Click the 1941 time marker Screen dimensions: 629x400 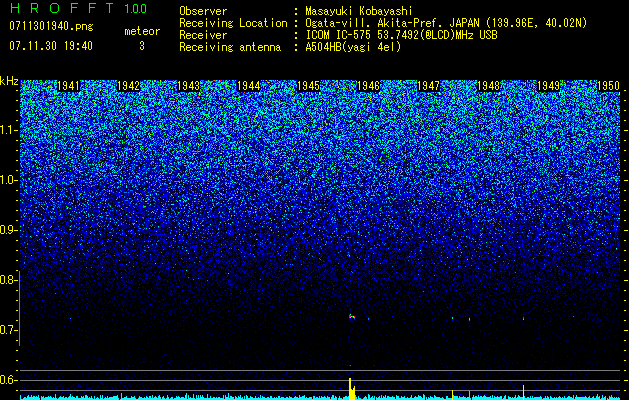pyautogui.click(x=68, y=86)
